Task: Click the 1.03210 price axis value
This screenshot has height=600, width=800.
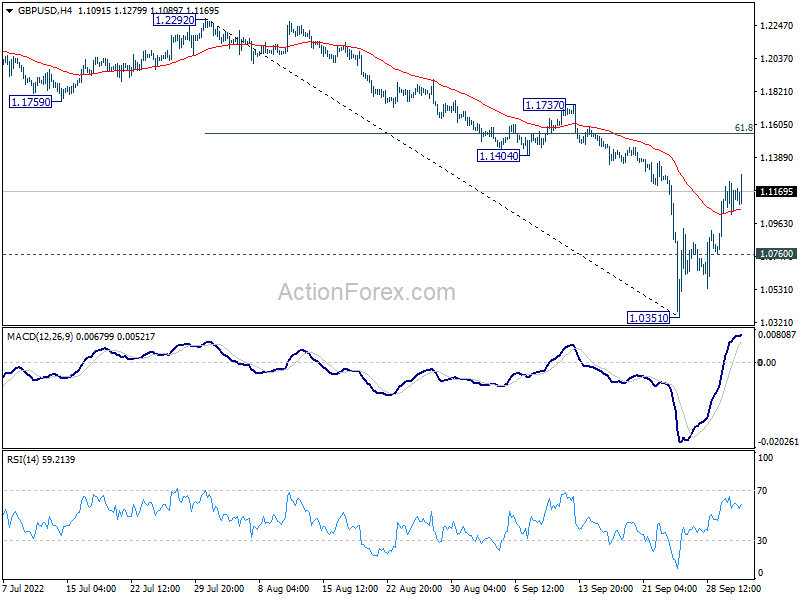Action: [777, 322]
